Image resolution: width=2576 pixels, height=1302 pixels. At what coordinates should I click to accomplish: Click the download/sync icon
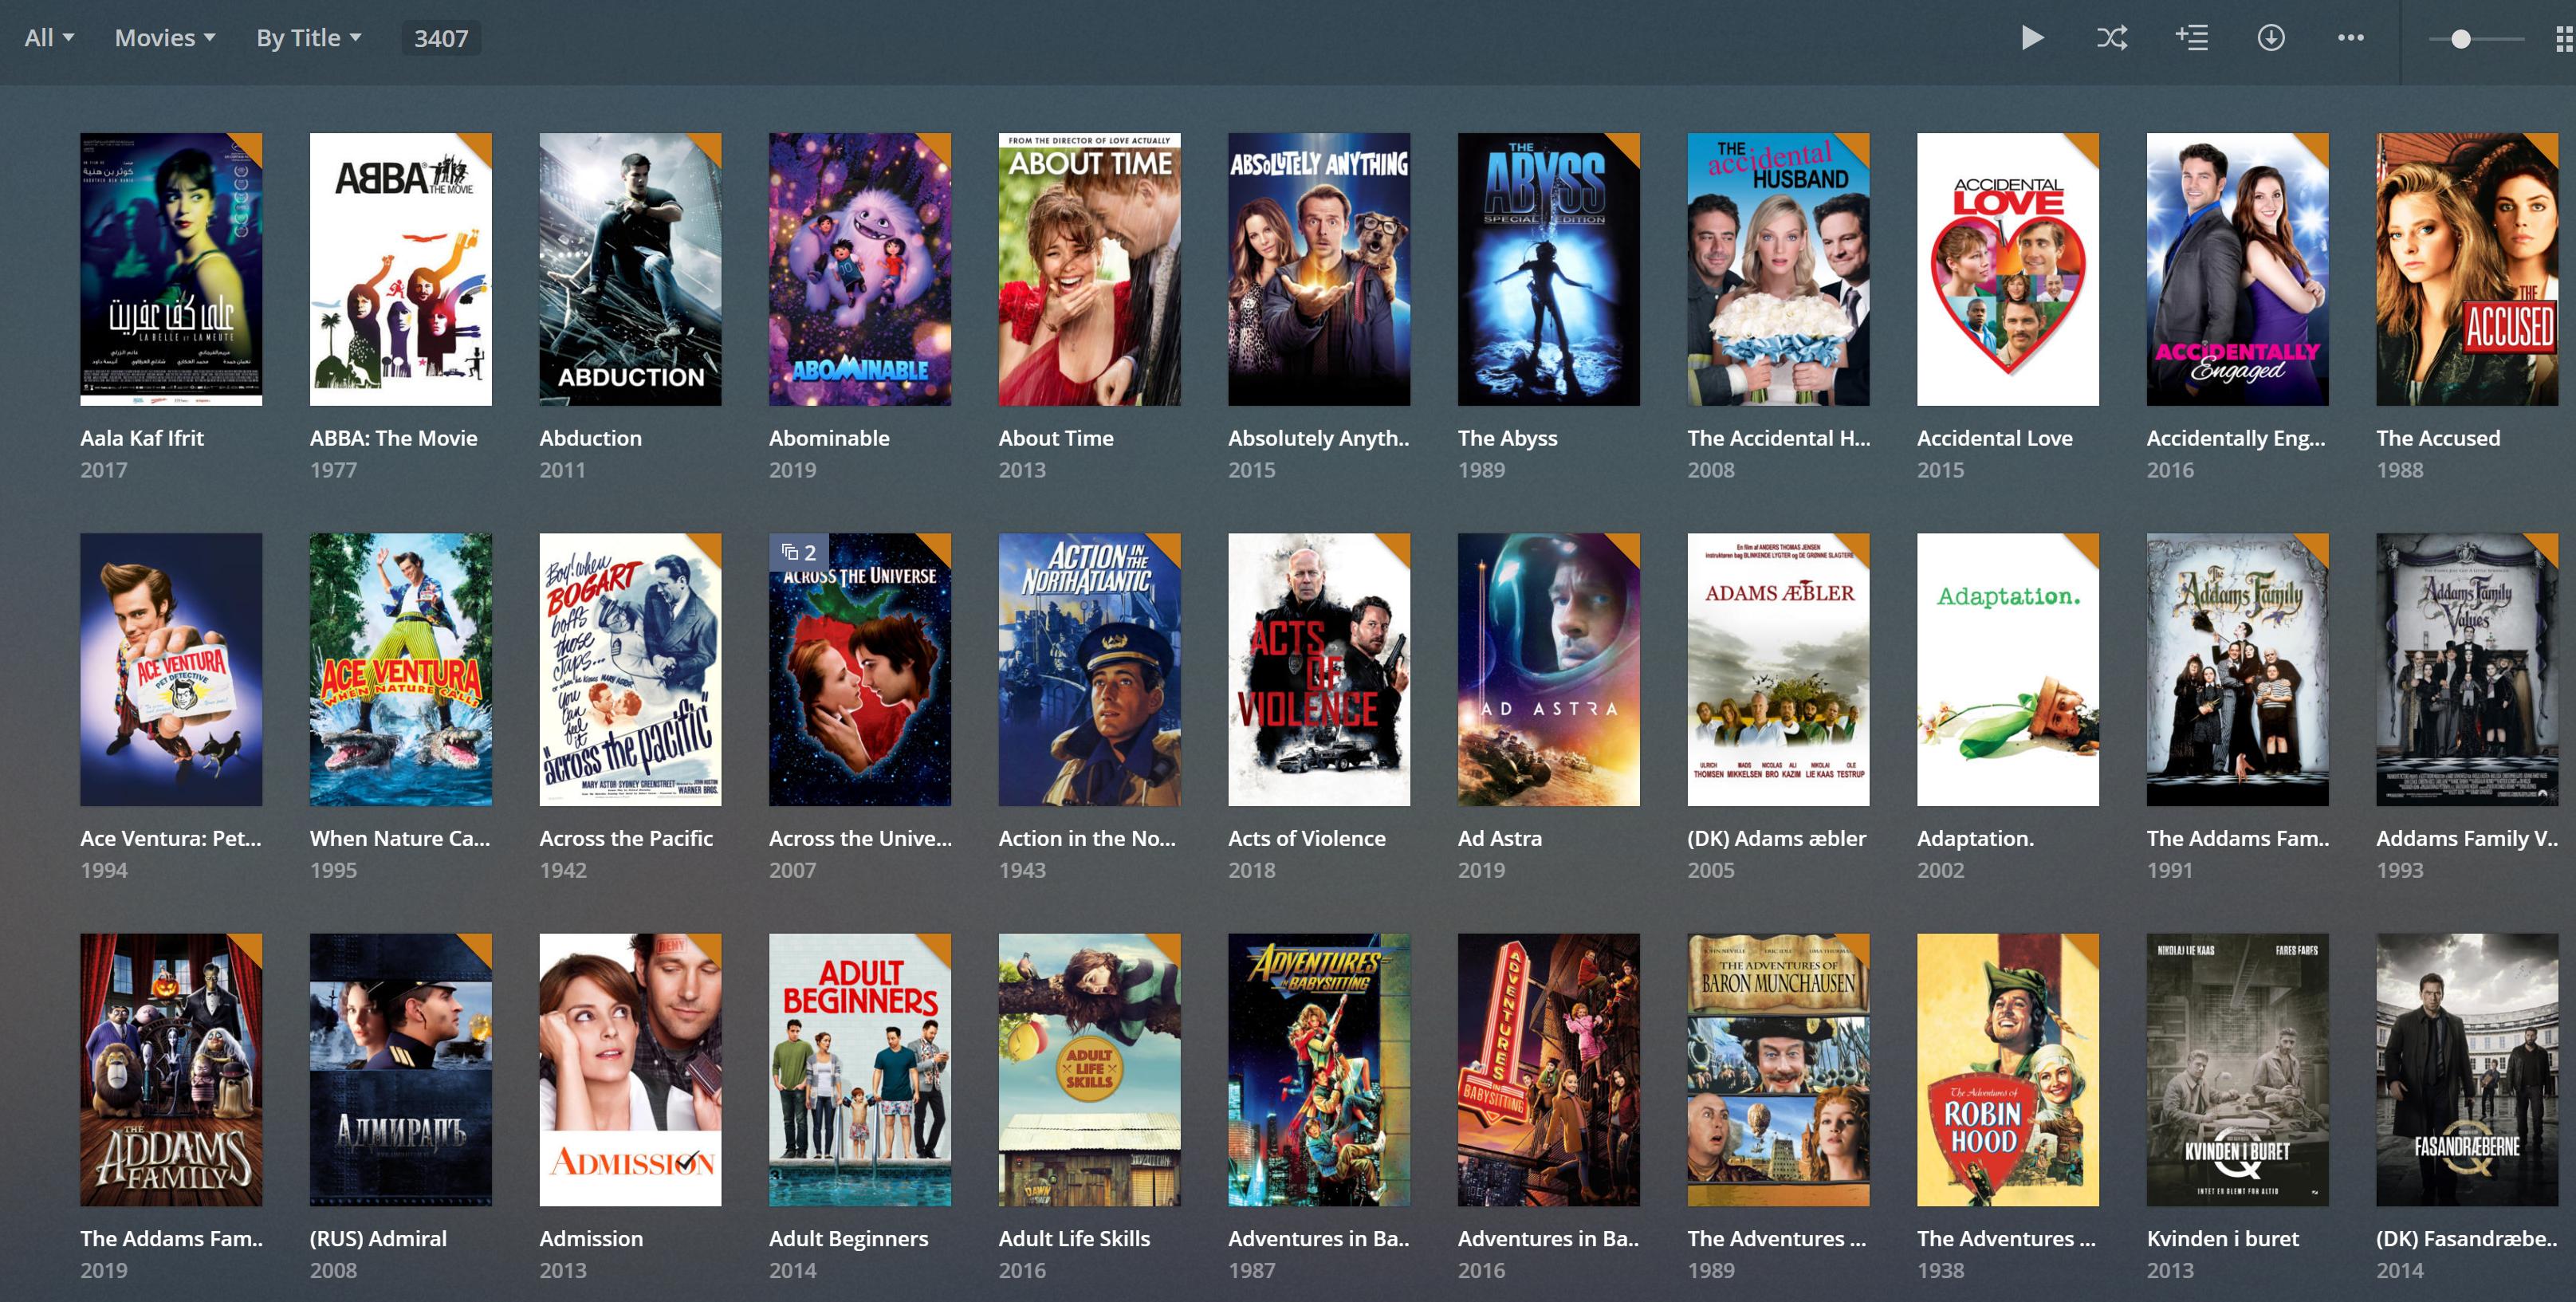pyautogui.click(x=2271, y=38)
